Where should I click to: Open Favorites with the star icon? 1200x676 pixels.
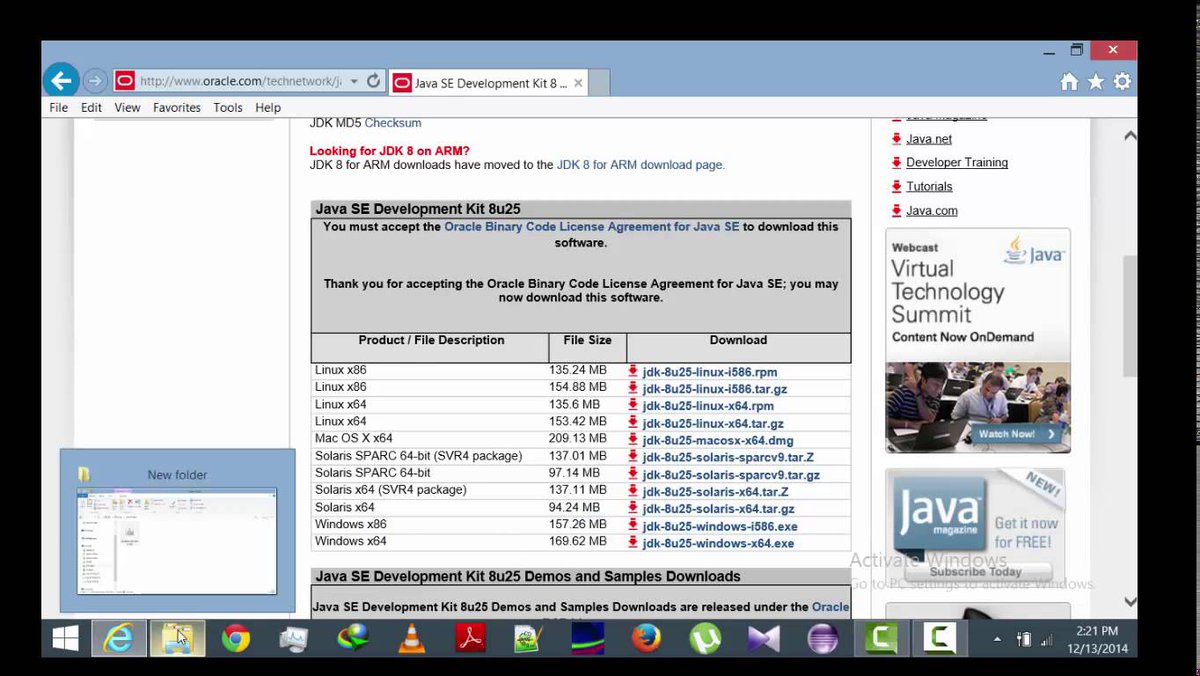(x=1096, y=82)
